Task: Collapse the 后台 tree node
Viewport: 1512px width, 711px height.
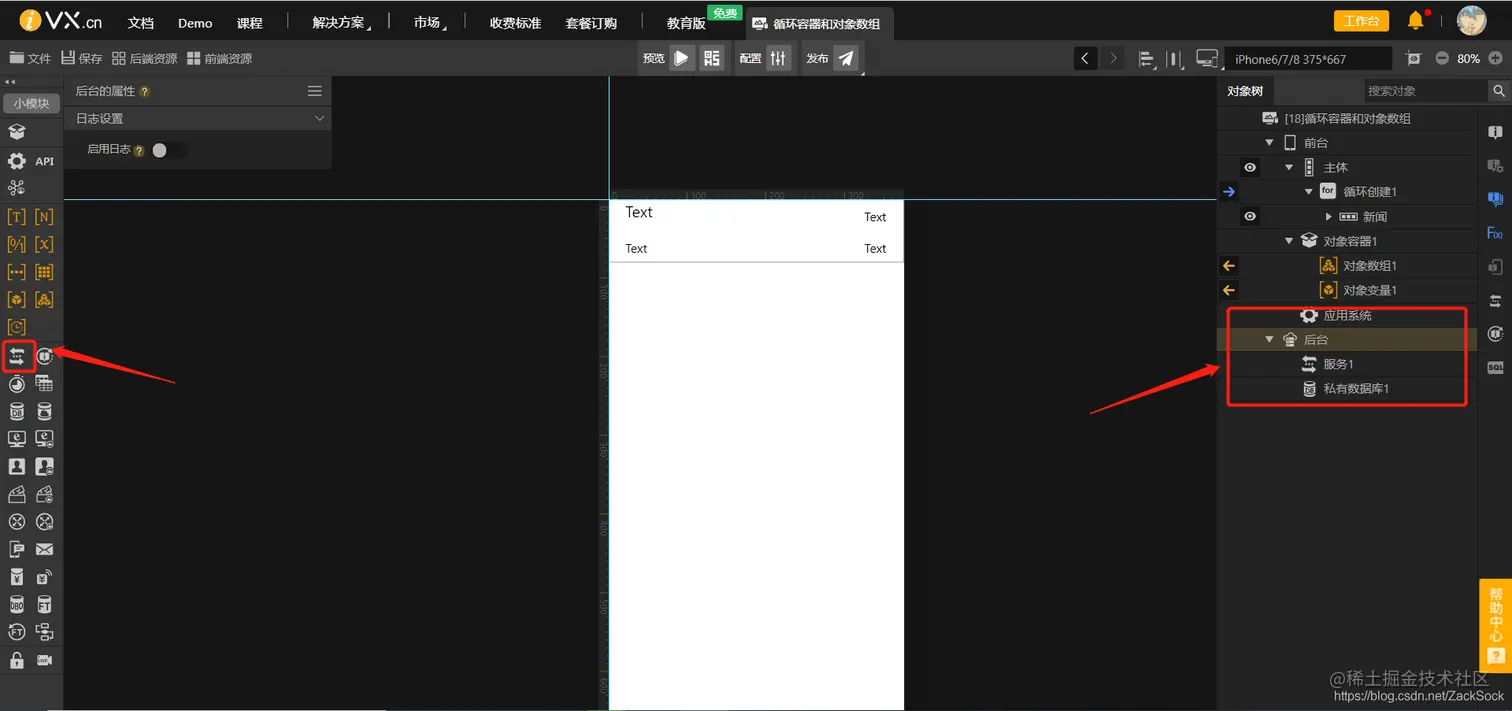Action: 1269,340
